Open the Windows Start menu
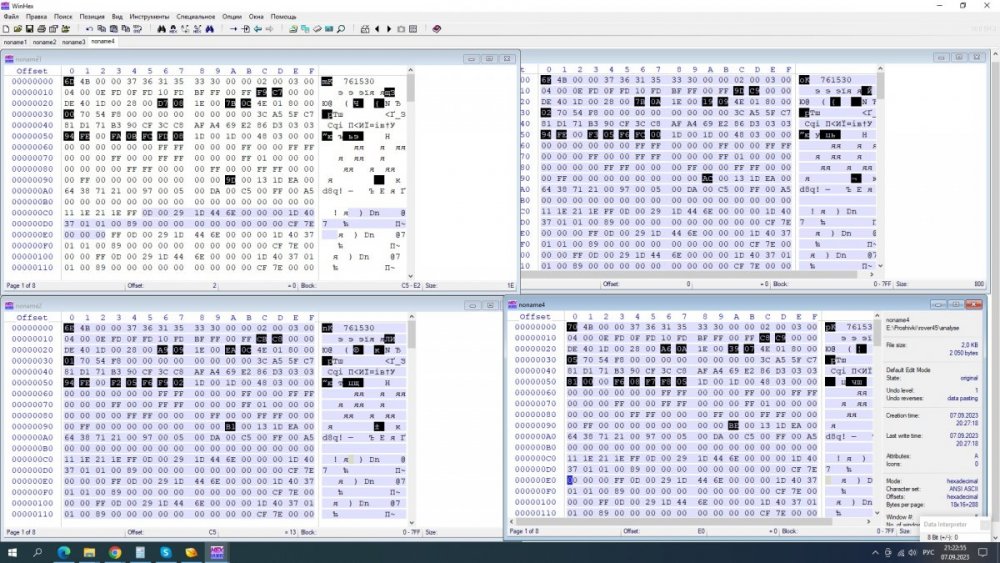 pyautogui.click(x=11, y=552)
